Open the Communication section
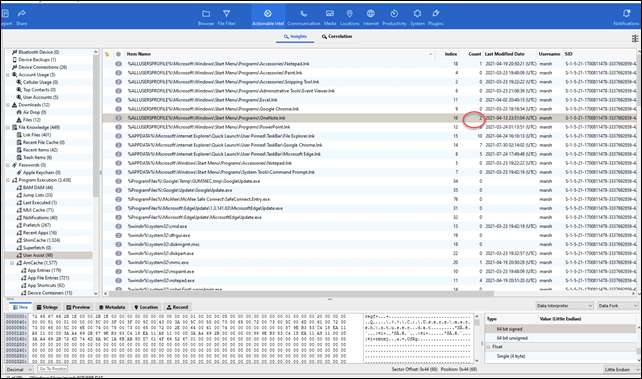This screenshot has width=642, height=379. point(304,17)
